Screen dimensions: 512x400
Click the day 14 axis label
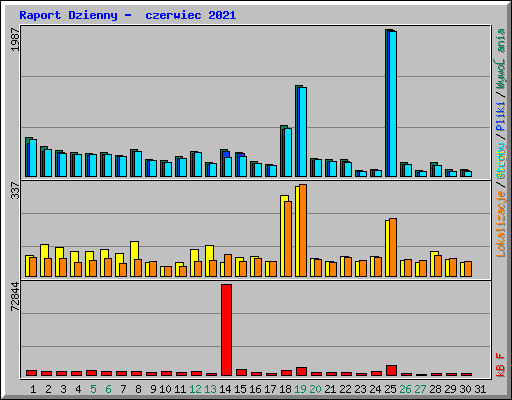click(225, 389)
